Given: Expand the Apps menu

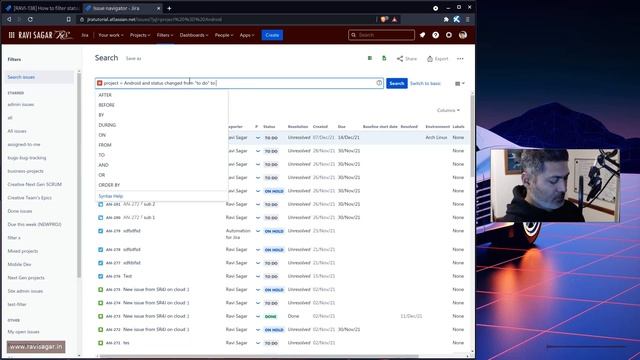Looking at the screenshot, I should click(x=247, y=35).
